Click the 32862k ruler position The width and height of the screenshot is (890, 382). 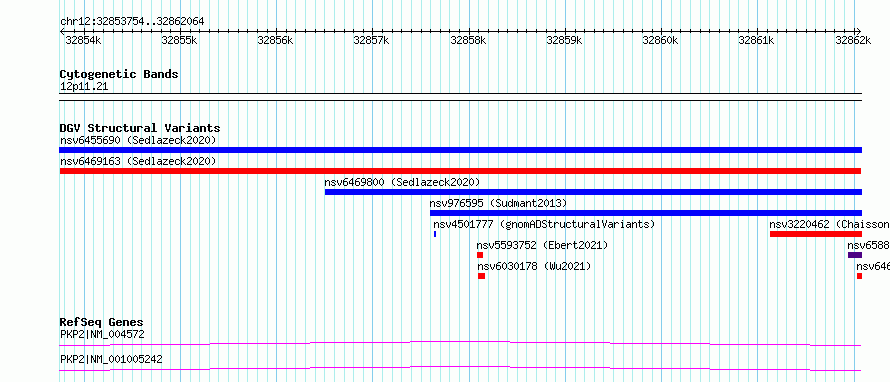(x=853, y=40)
